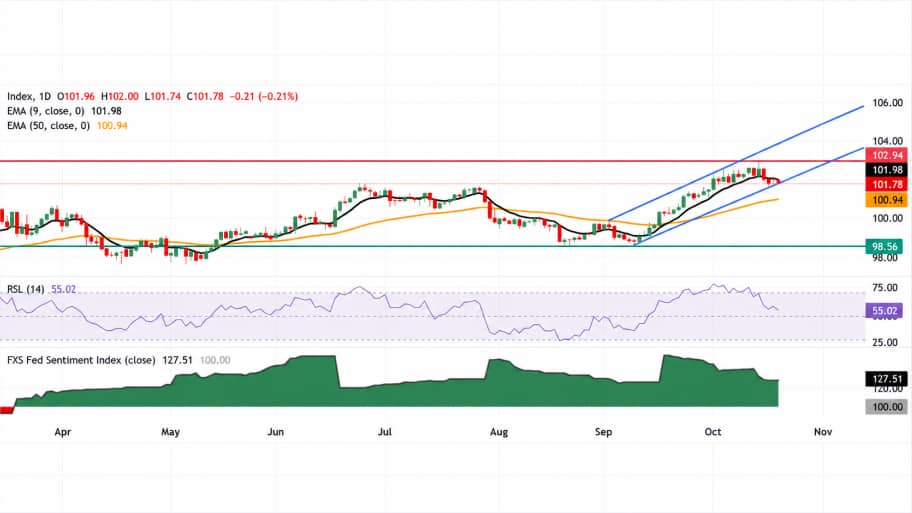Click the EMA 9 value 101.98 in legend
The width and height of the screenshot is (912, 513).
106,111
